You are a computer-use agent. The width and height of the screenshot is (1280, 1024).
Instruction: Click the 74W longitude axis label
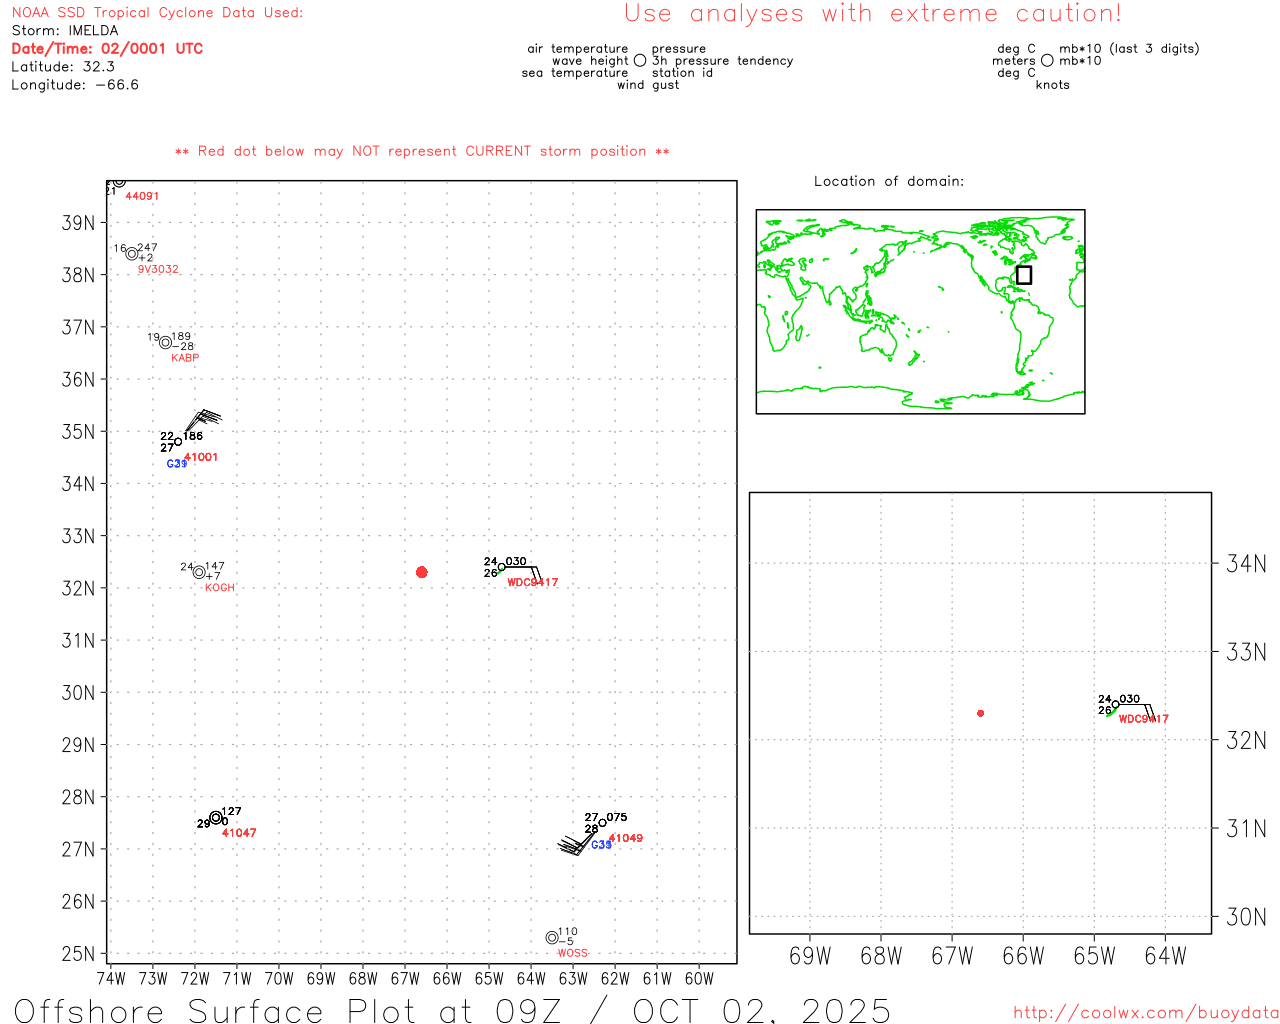coord(111,979)
